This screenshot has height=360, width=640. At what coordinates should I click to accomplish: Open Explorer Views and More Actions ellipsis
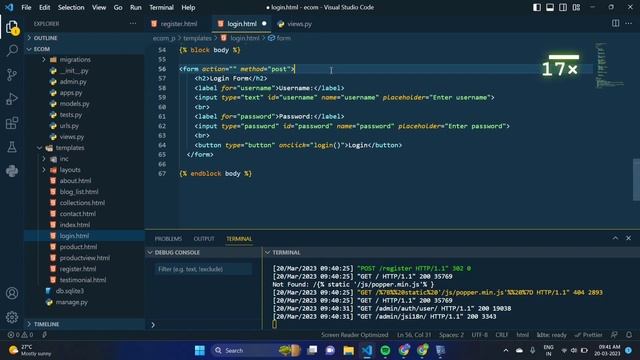click(133, 24)
